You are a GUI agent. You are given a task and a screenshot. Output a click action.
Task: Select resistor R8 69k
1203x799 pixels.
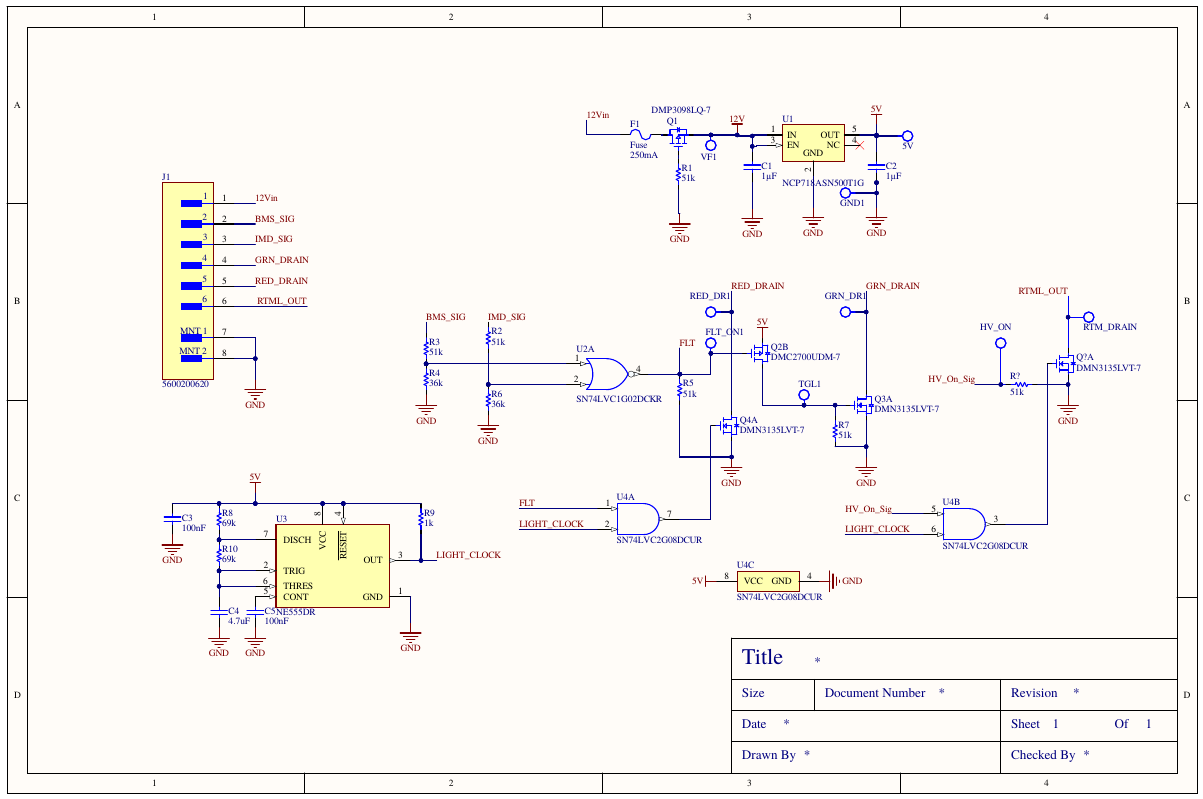point(219,518)
